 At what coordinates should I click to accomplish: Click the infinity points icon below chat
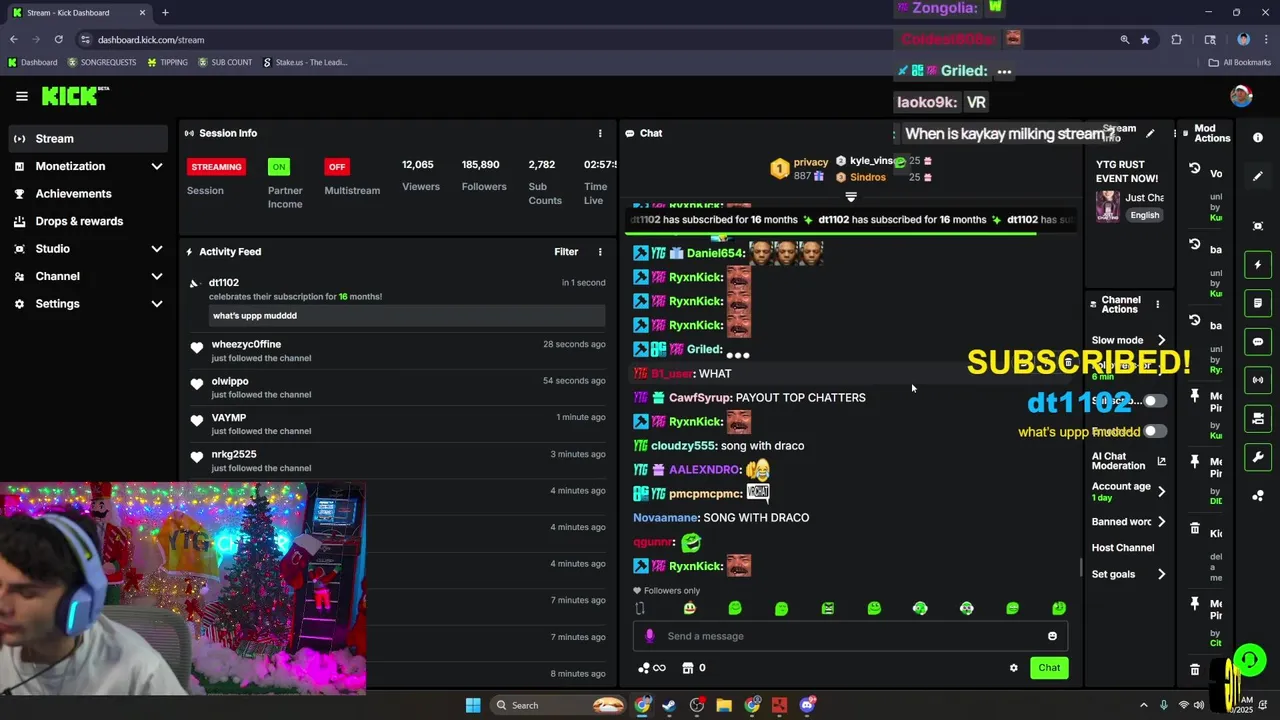point(652,668)
